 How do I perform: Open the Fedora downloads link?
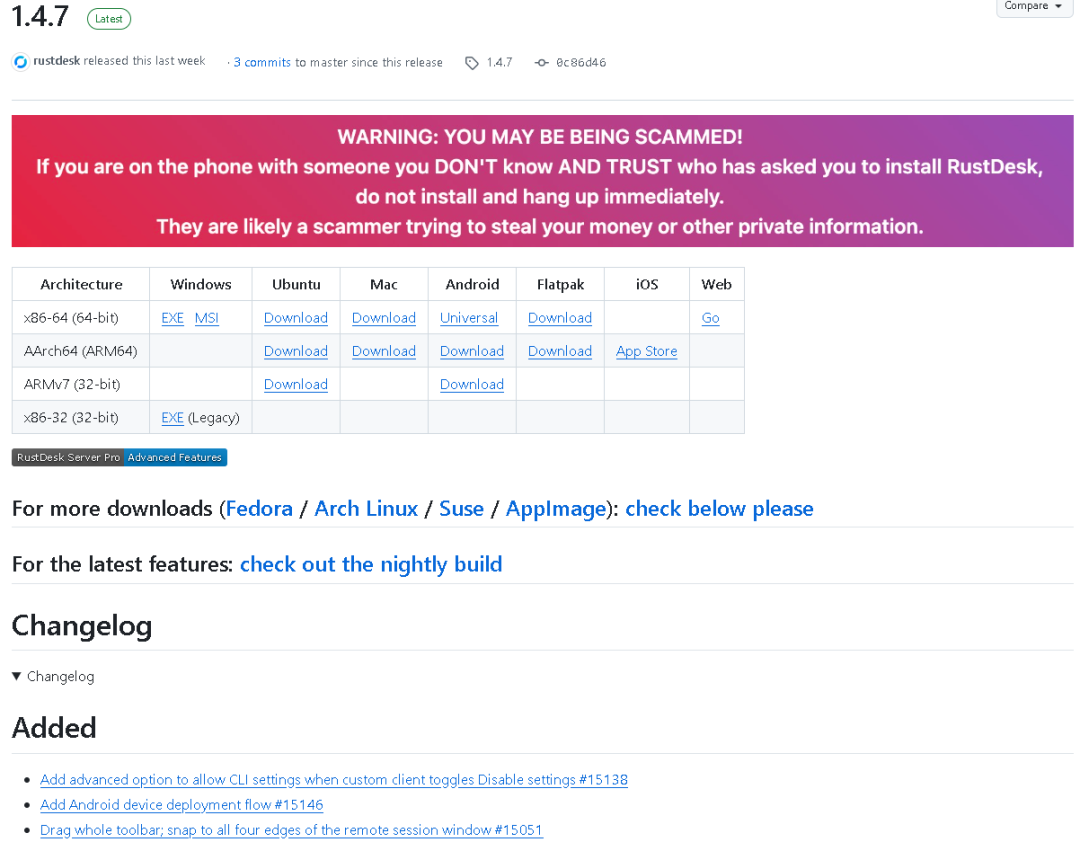pyautogui.click(x=259, y=509)
